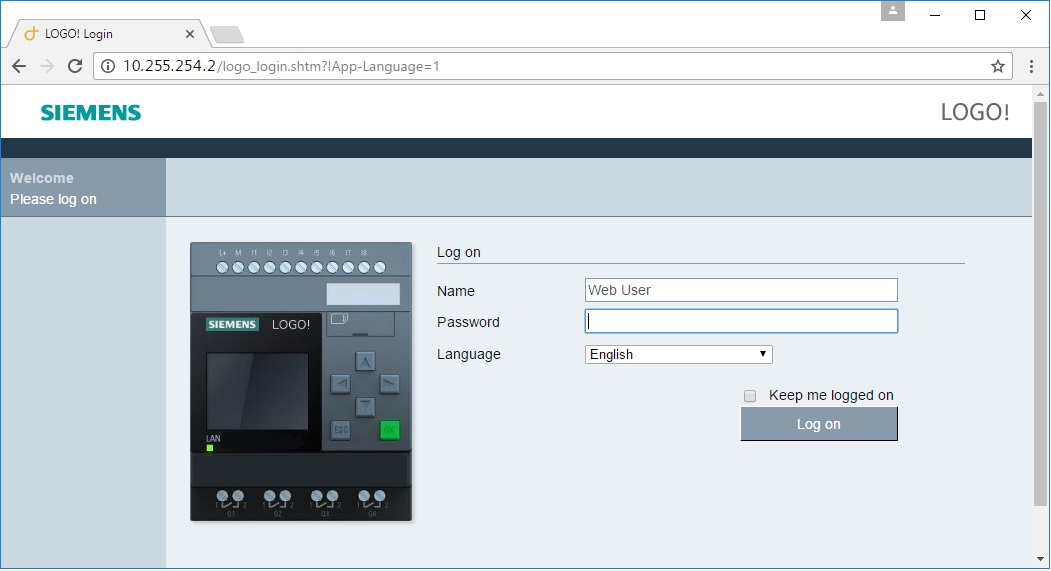
Task: Click the right arrow key on device
Action: pyautogui.click(x=389, y=384)
